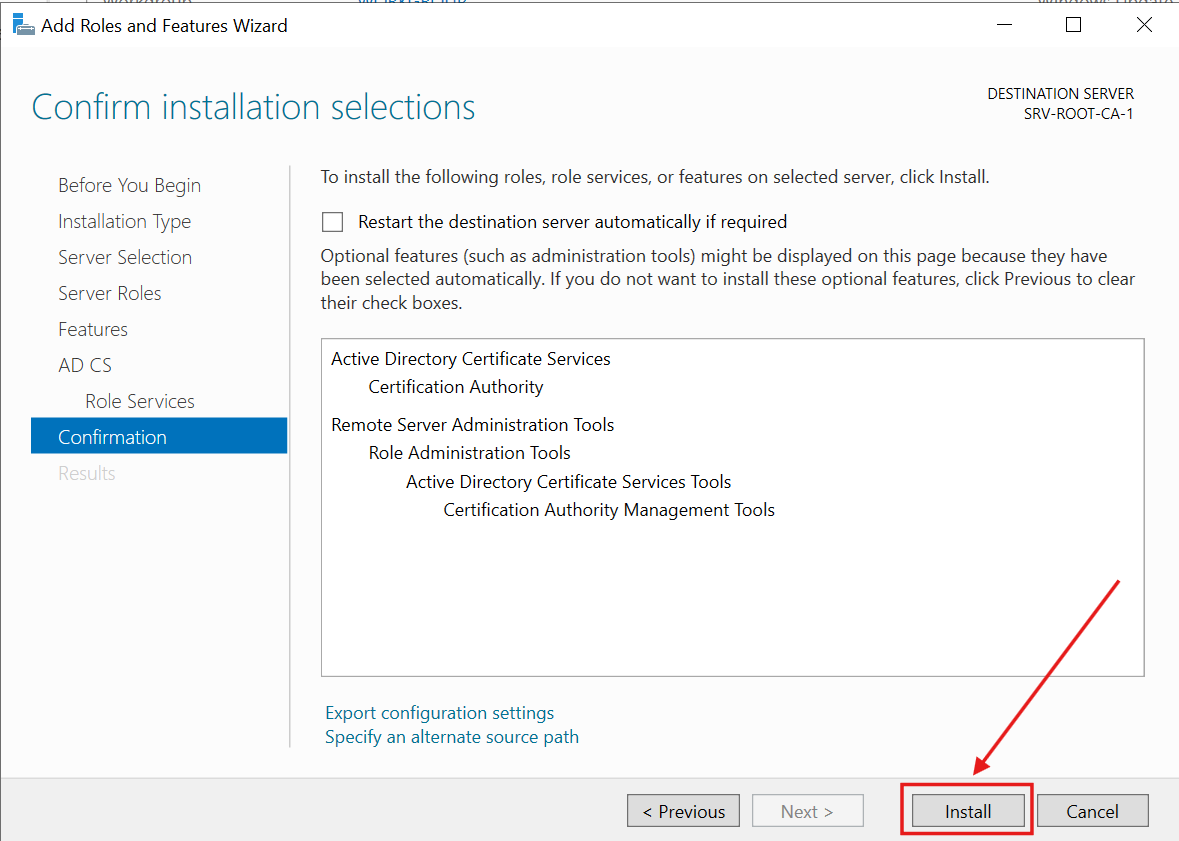This screenshot has width=1179, height=841.
Task: Click the disabled Next button
Action: tap(807, 810)
